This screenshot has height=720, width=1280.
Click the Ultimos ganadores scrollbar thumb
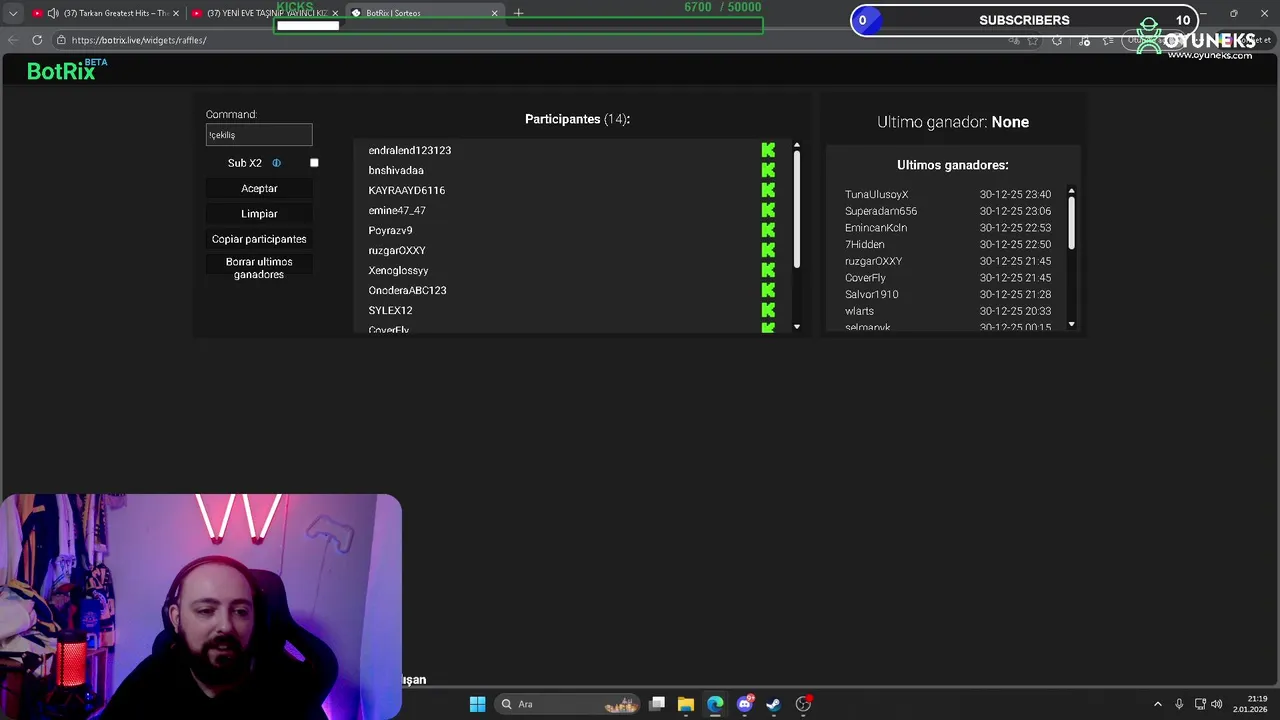(x=1071, y=222)
